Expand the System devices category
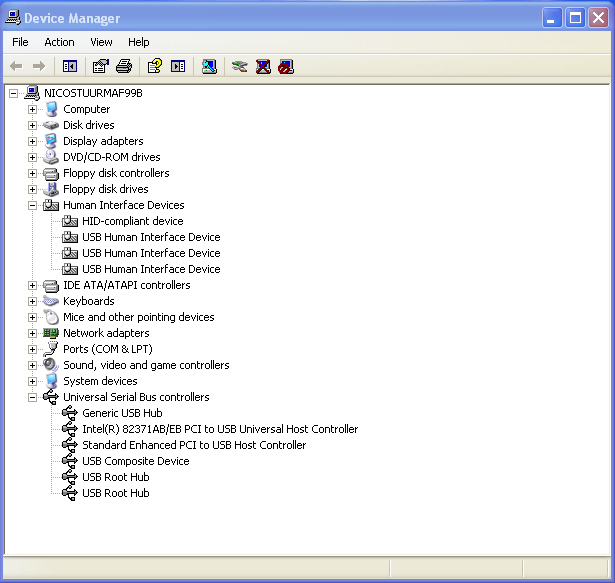Viewport: 615px width, 583px height. (x=33, y=381)
